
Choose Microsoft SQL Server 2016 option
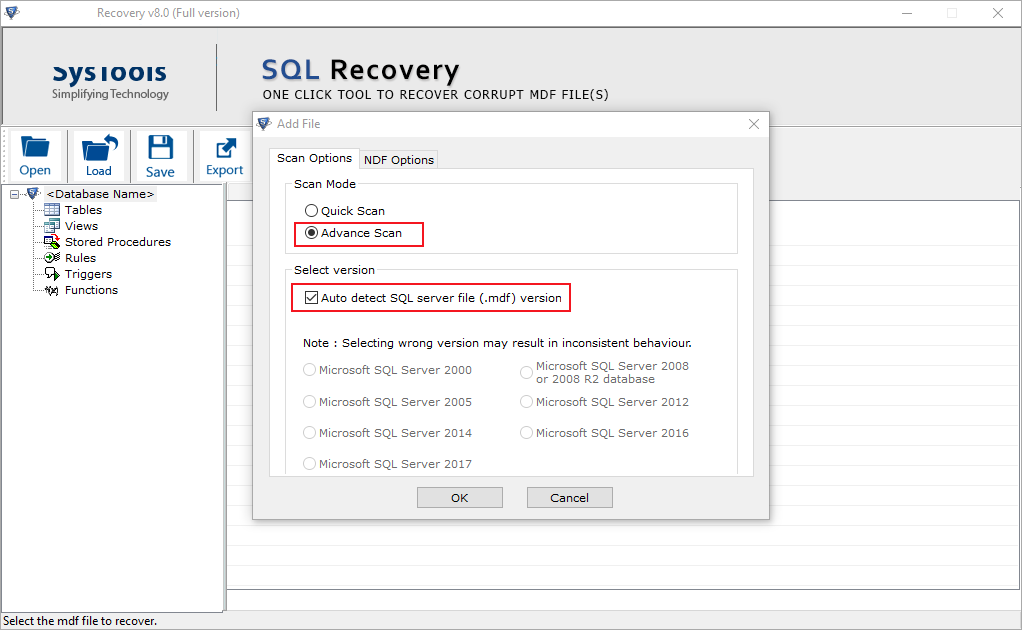527,433
